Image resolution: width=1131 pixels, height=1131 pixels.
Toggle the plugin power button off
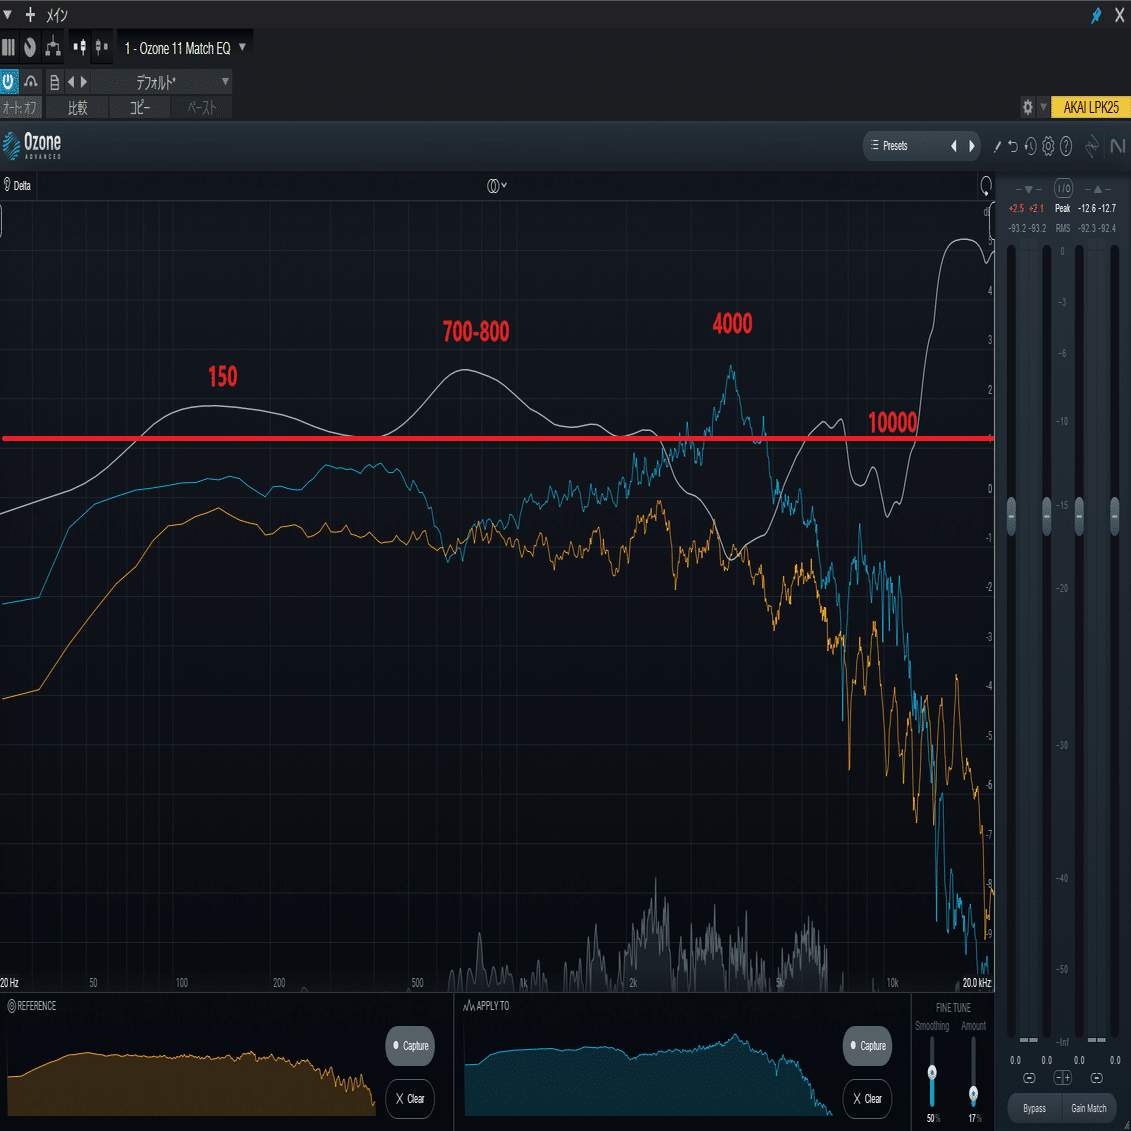click(9, 82)
